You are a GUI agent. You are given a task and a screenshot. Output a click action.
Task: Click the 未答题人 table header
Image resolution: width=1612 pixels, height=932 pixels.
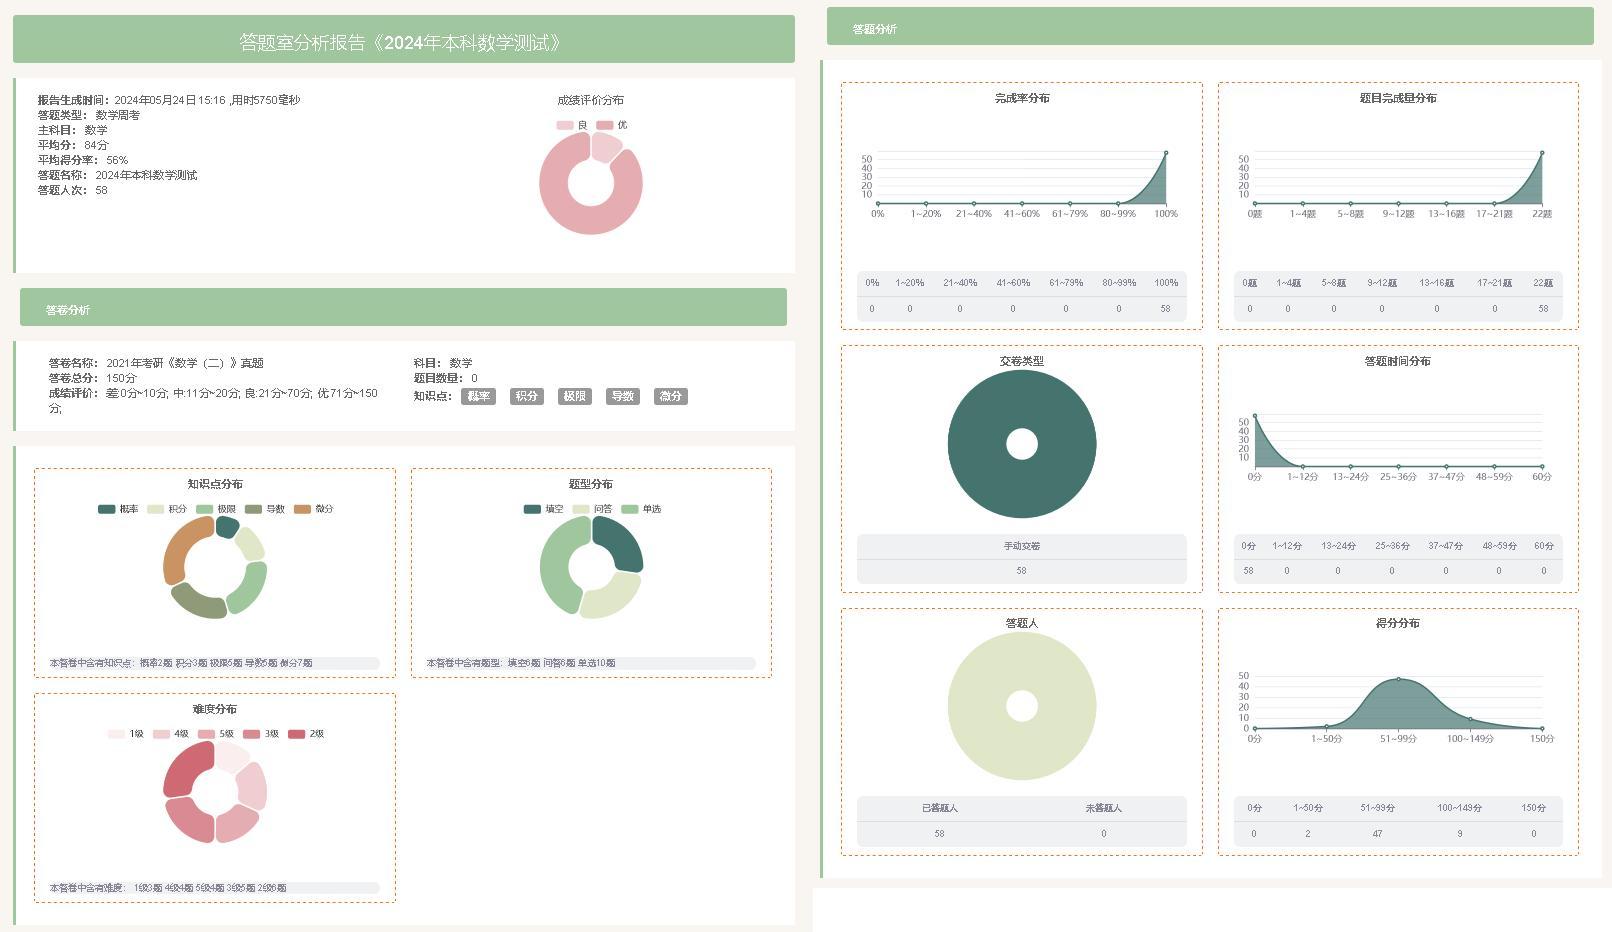coord(1104,808)
